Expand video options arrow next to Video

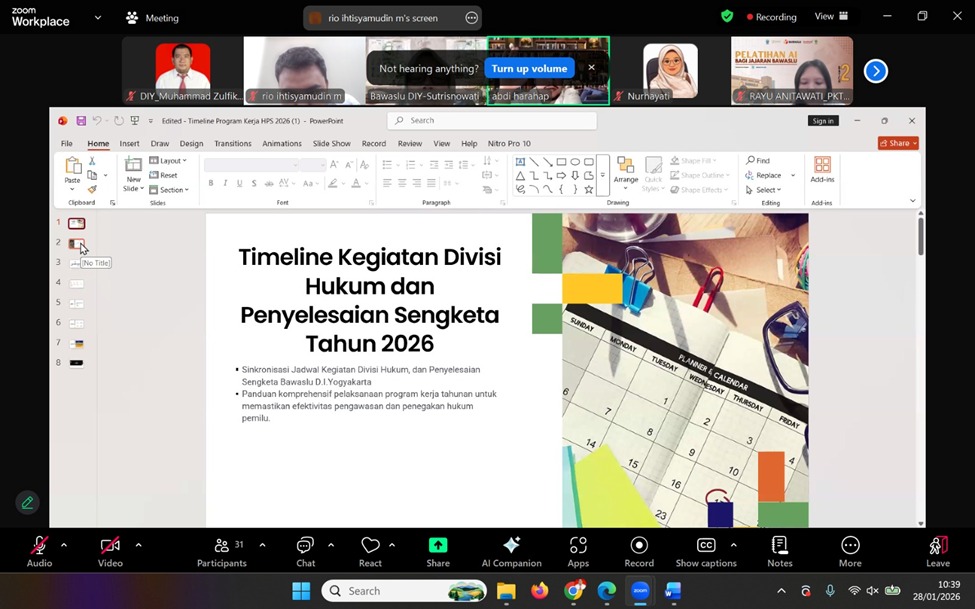click(x=138, y=545)
